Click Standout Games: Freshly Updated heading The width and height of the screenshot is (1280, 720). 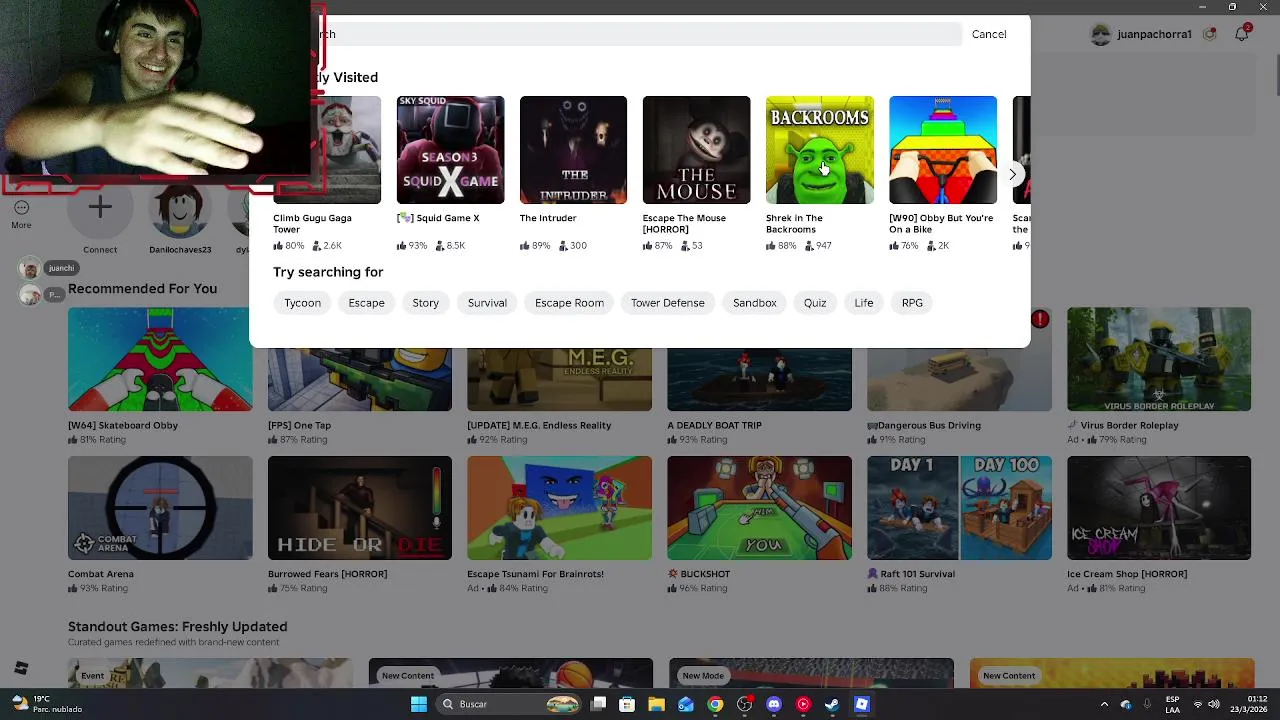[178, 627]
